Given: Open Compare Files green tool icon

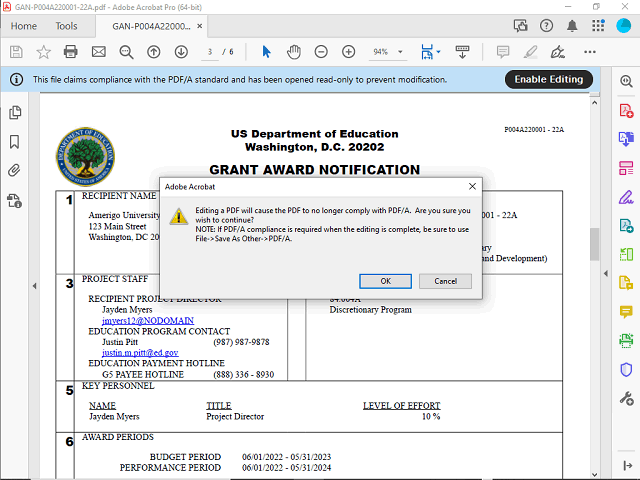Looking at the screenshot, I should point(626,254).
